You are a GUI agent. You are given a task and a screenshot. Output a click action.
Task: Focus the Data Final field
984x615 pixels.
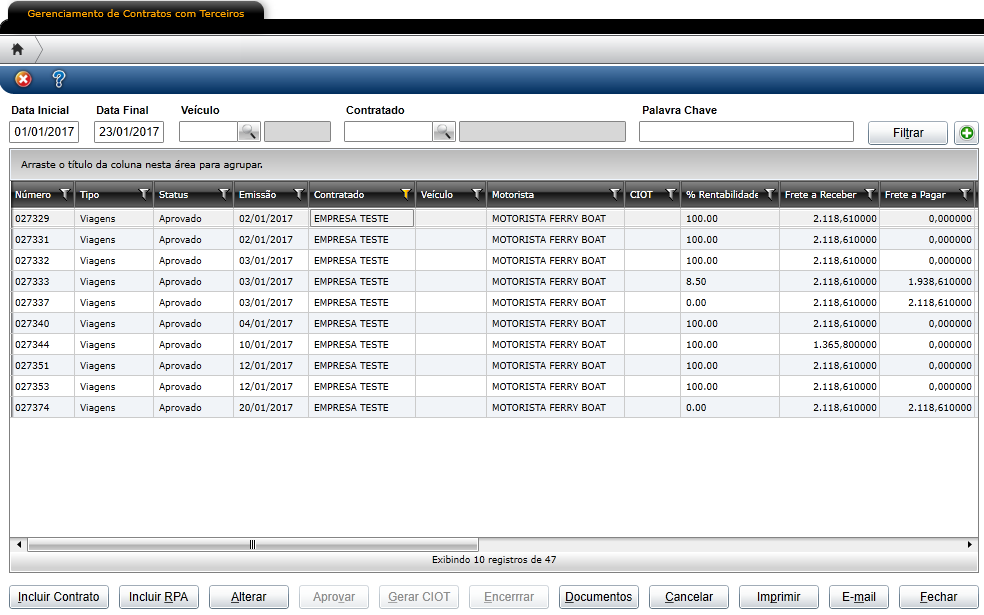click(x=129, y=132)
